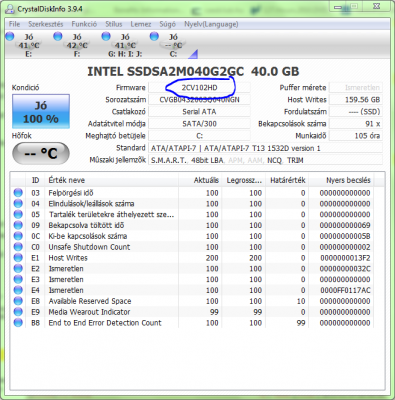Click the serial number (Sorozatszám) field
This screenshot has width=395, height=400.
point(199,100)
